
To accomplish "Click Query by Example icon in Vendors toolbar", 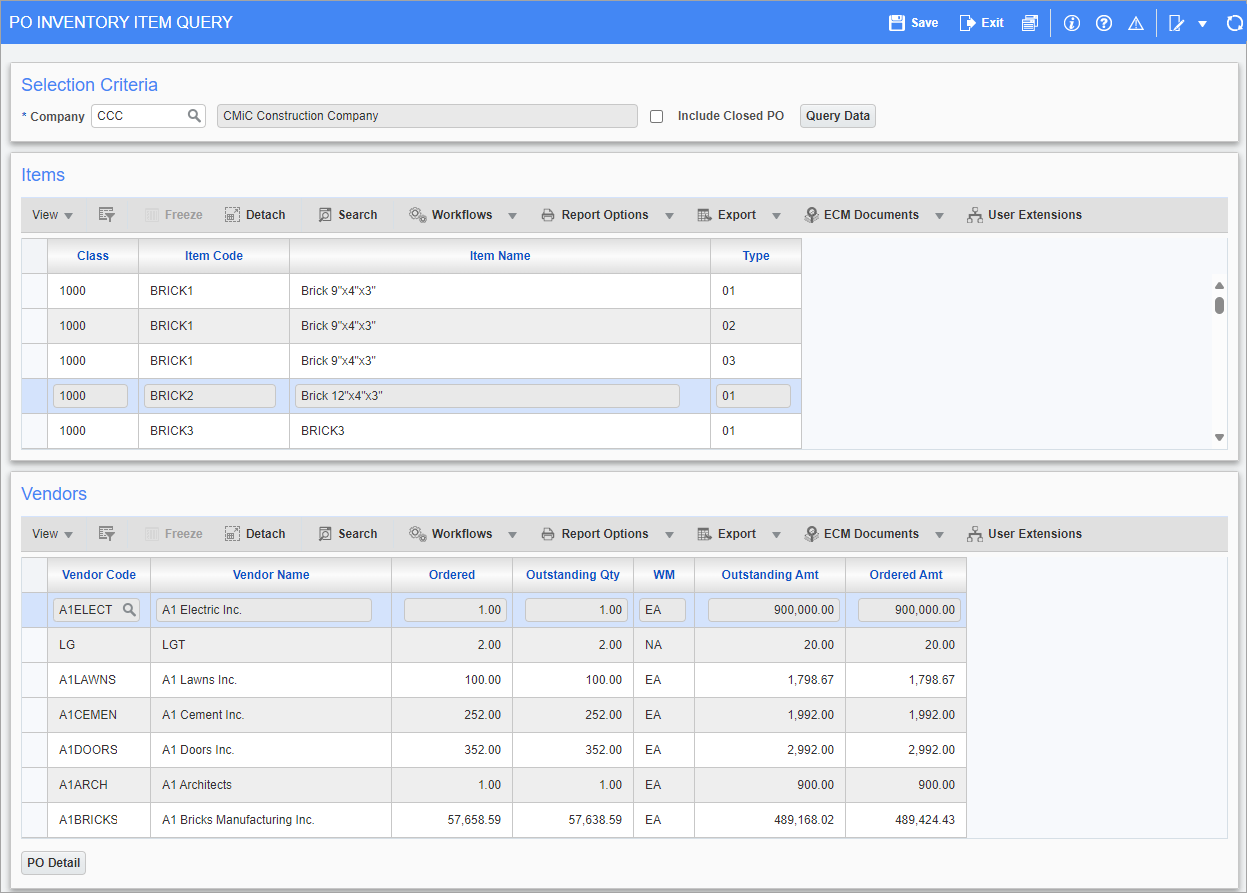I will tap(107, 534).
